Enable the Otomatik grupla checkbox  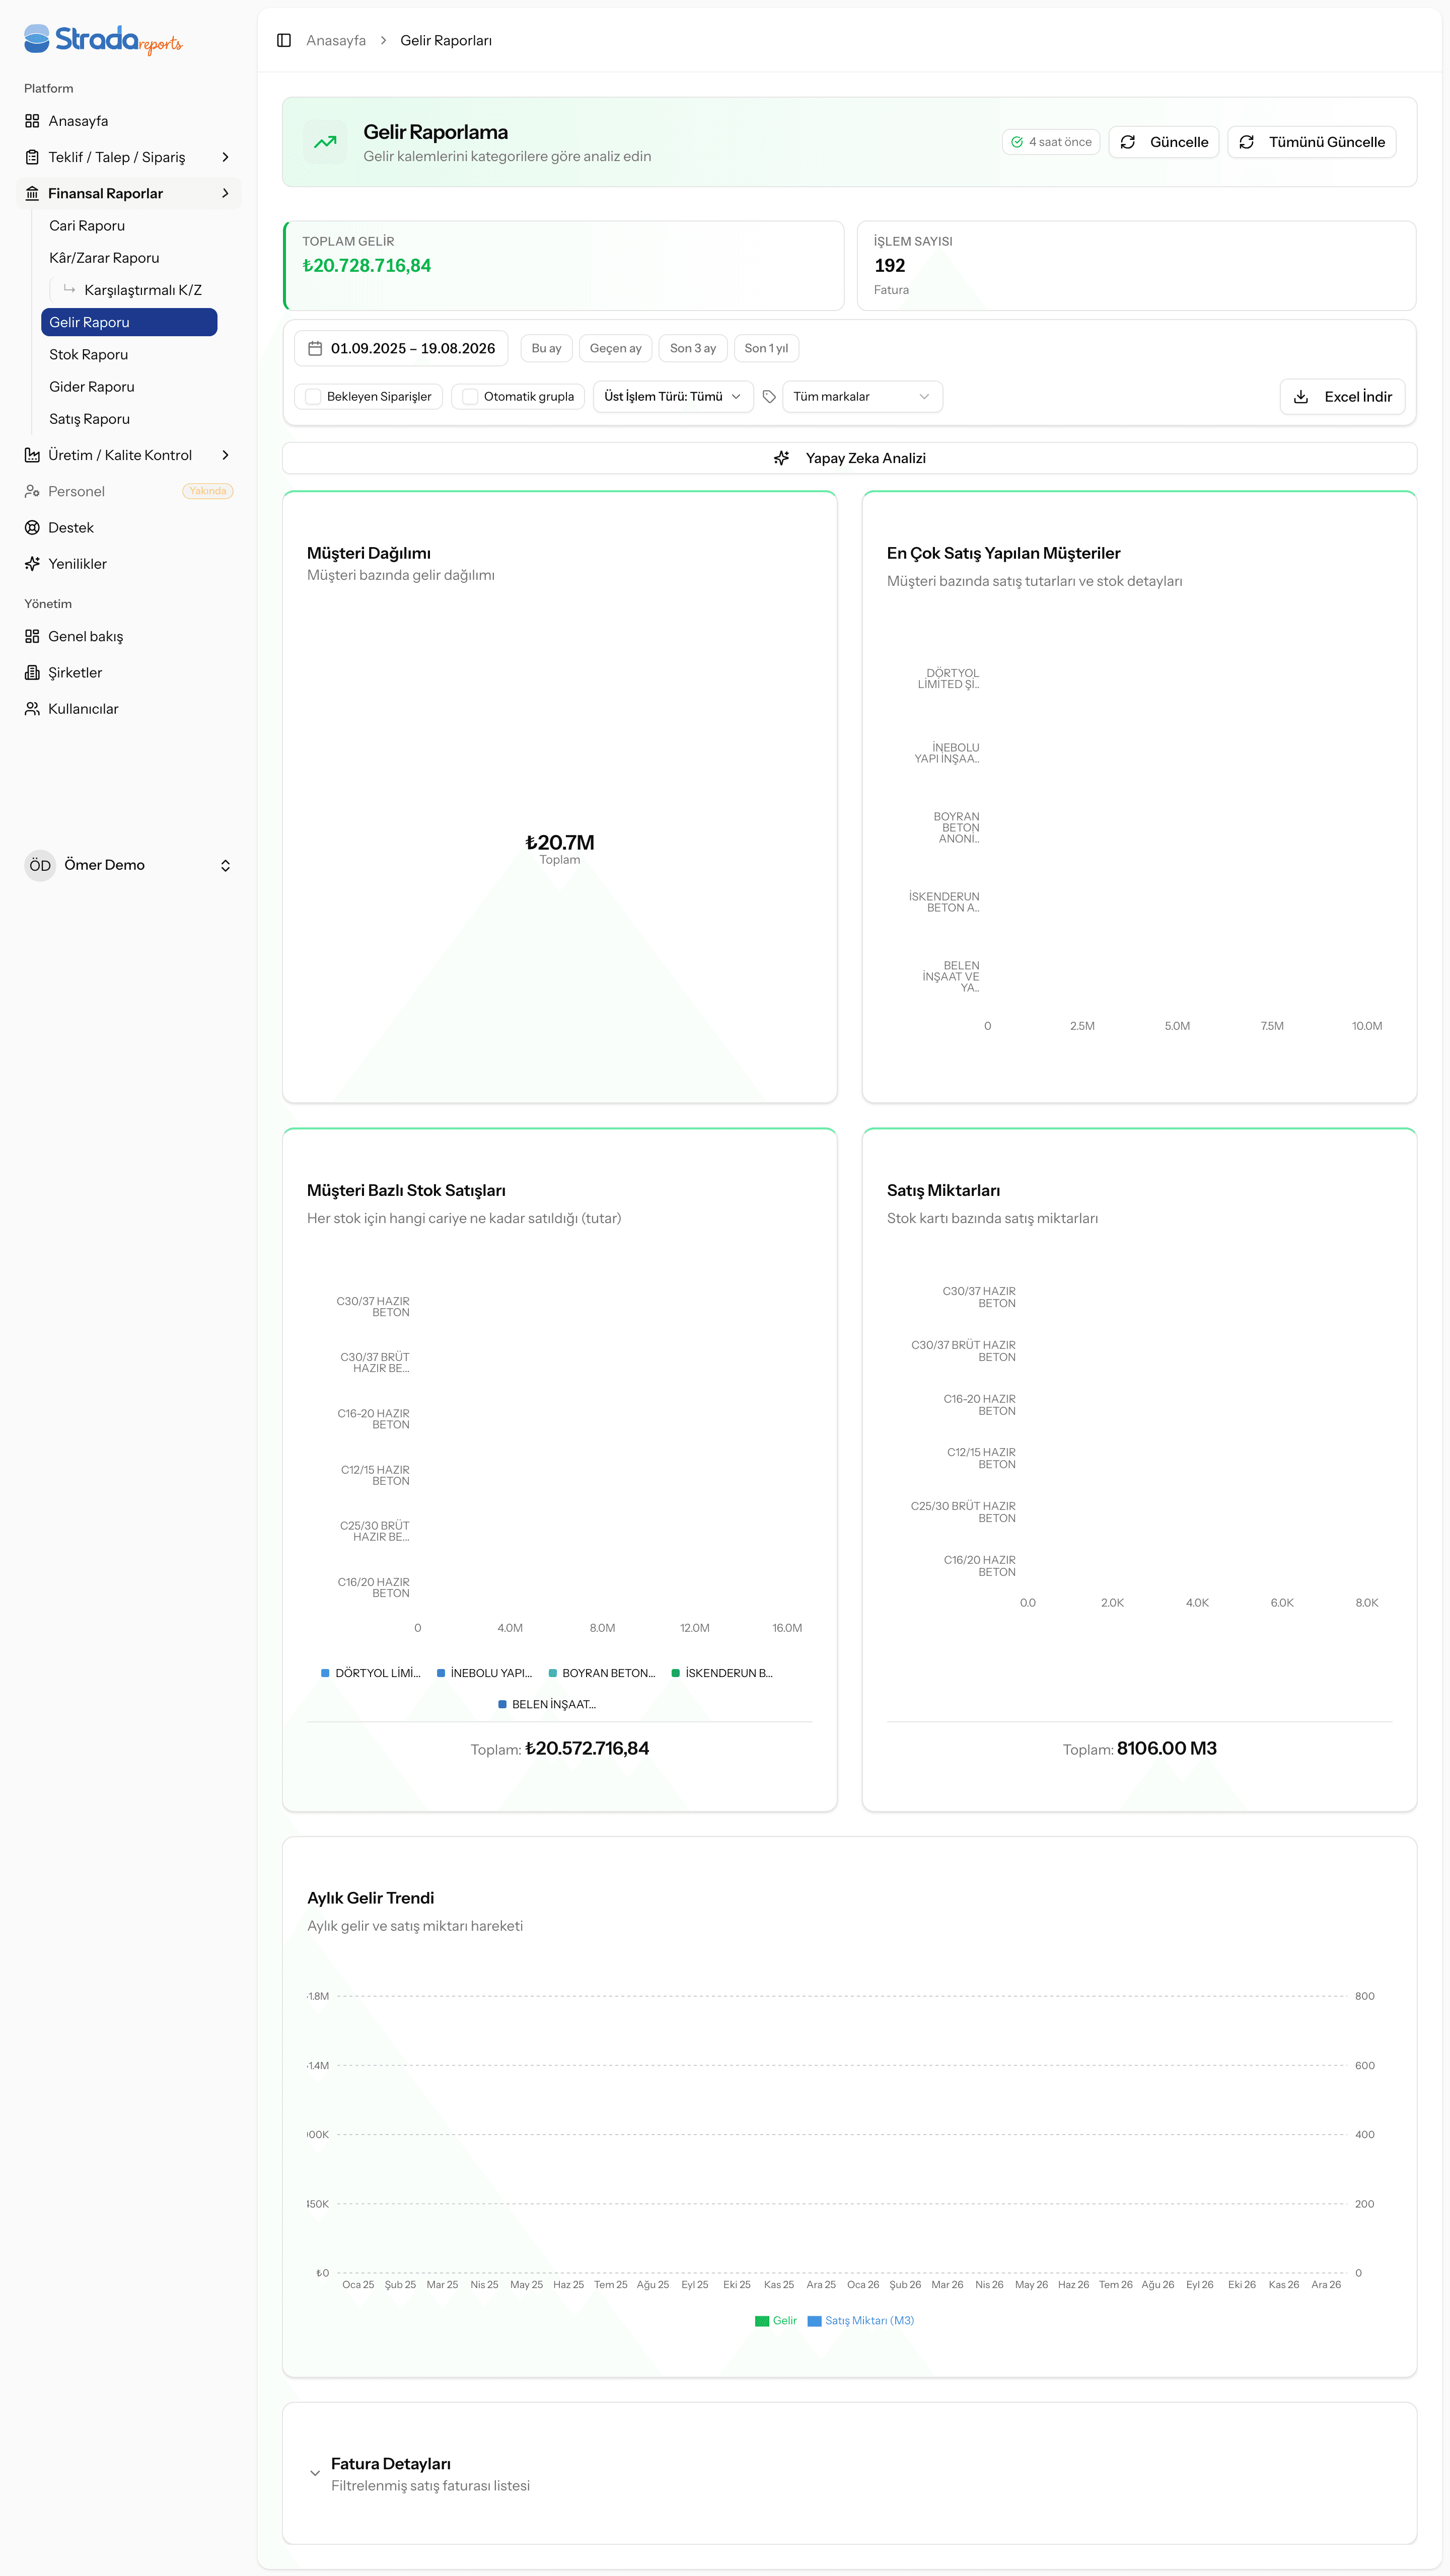click(470, 397)
